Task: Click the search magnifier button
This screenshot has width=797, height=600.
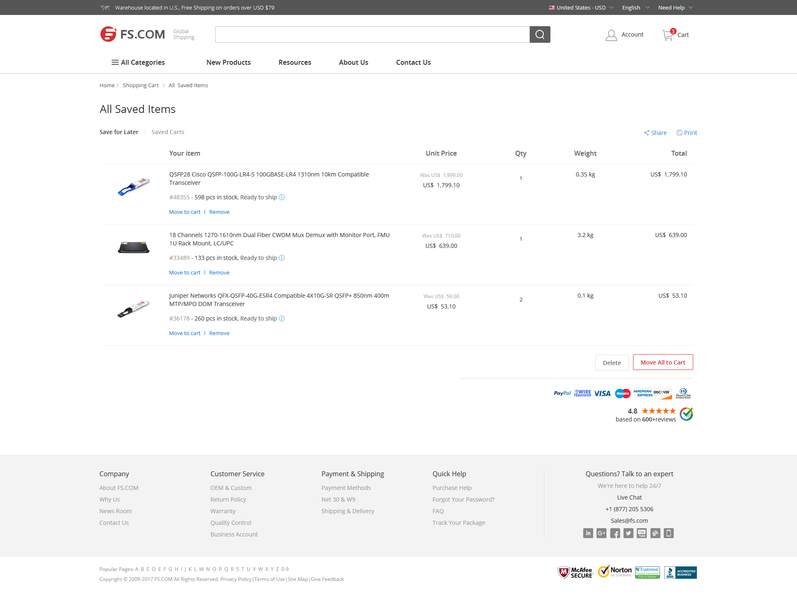Action: coord(540,35)
